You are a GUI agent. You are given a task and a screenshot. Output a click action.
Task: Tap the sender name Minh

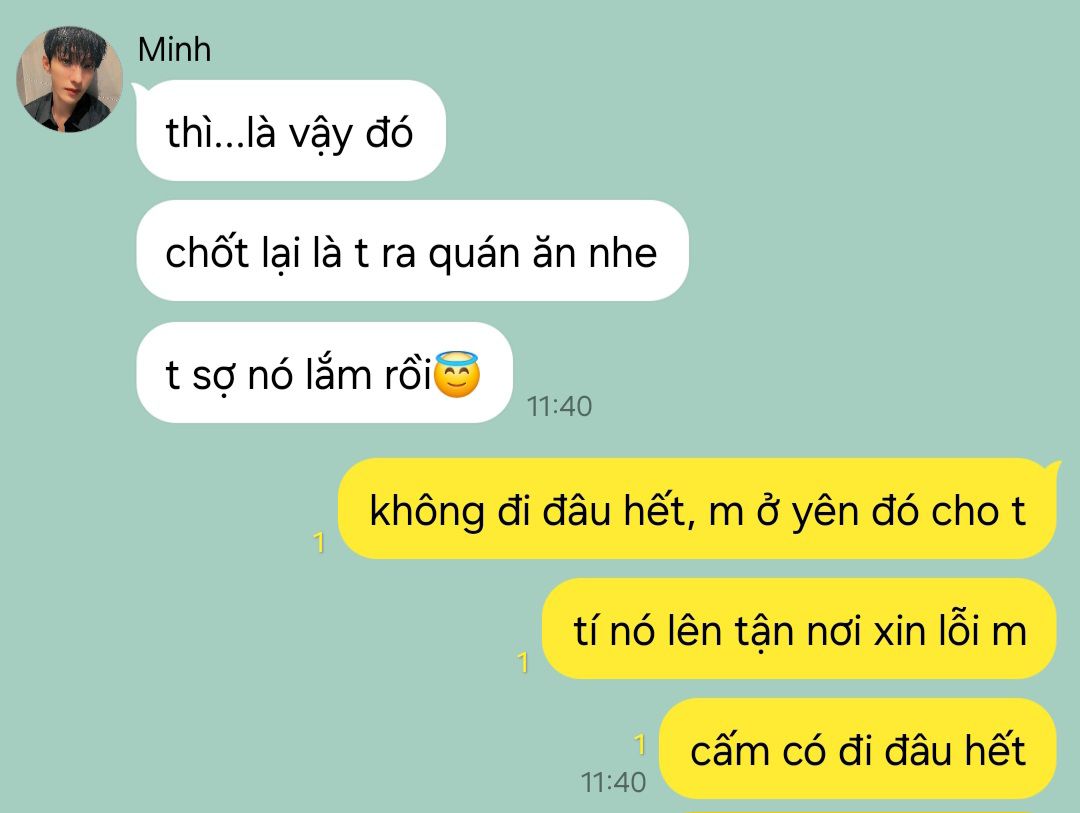pyautogui.click(x=174, y=50)
